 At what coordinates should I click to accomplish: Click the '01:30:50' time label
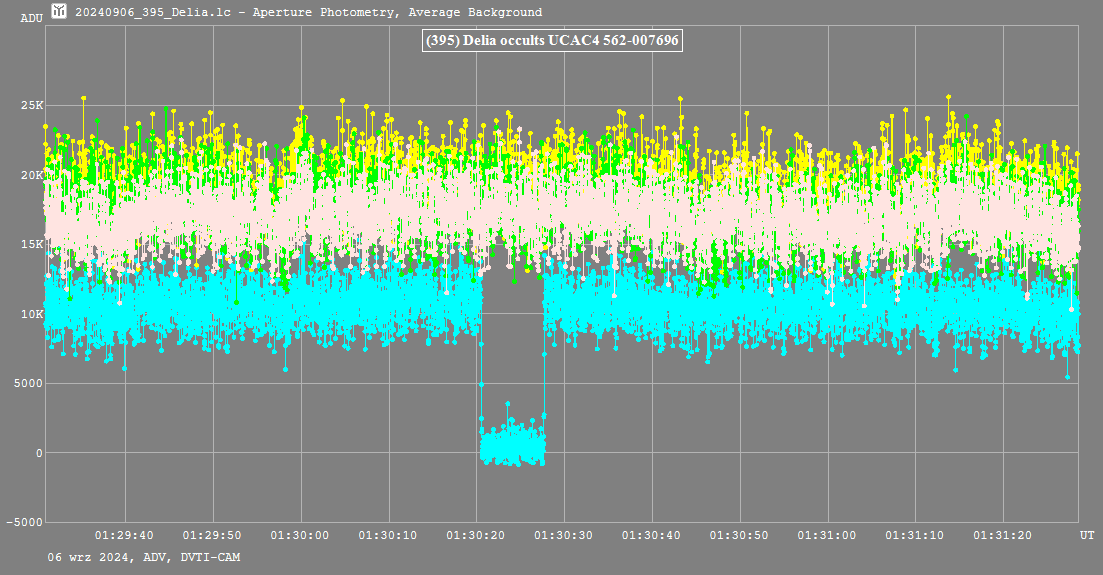point(739,536)
